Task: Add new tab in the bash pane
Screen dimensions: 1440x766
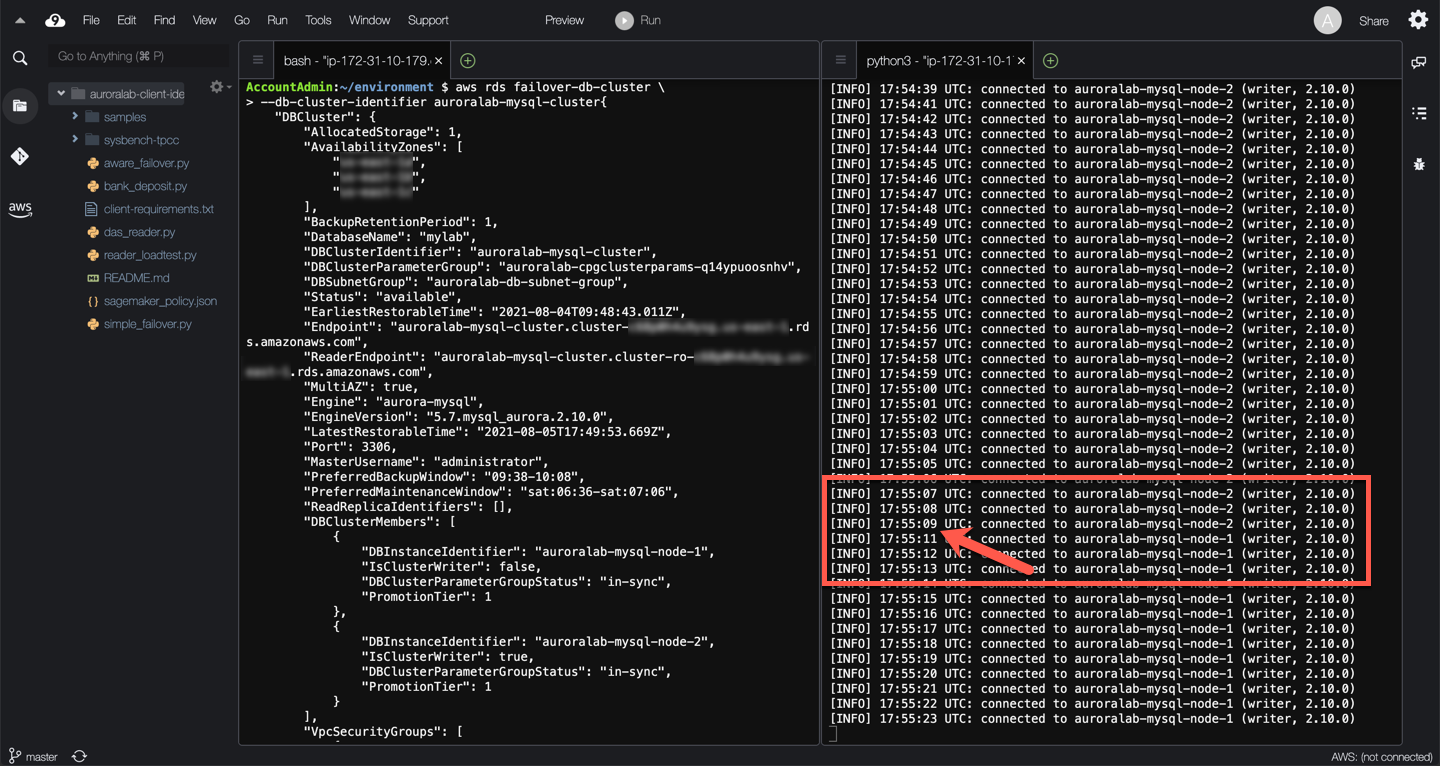Action: (x=467, y=61)
